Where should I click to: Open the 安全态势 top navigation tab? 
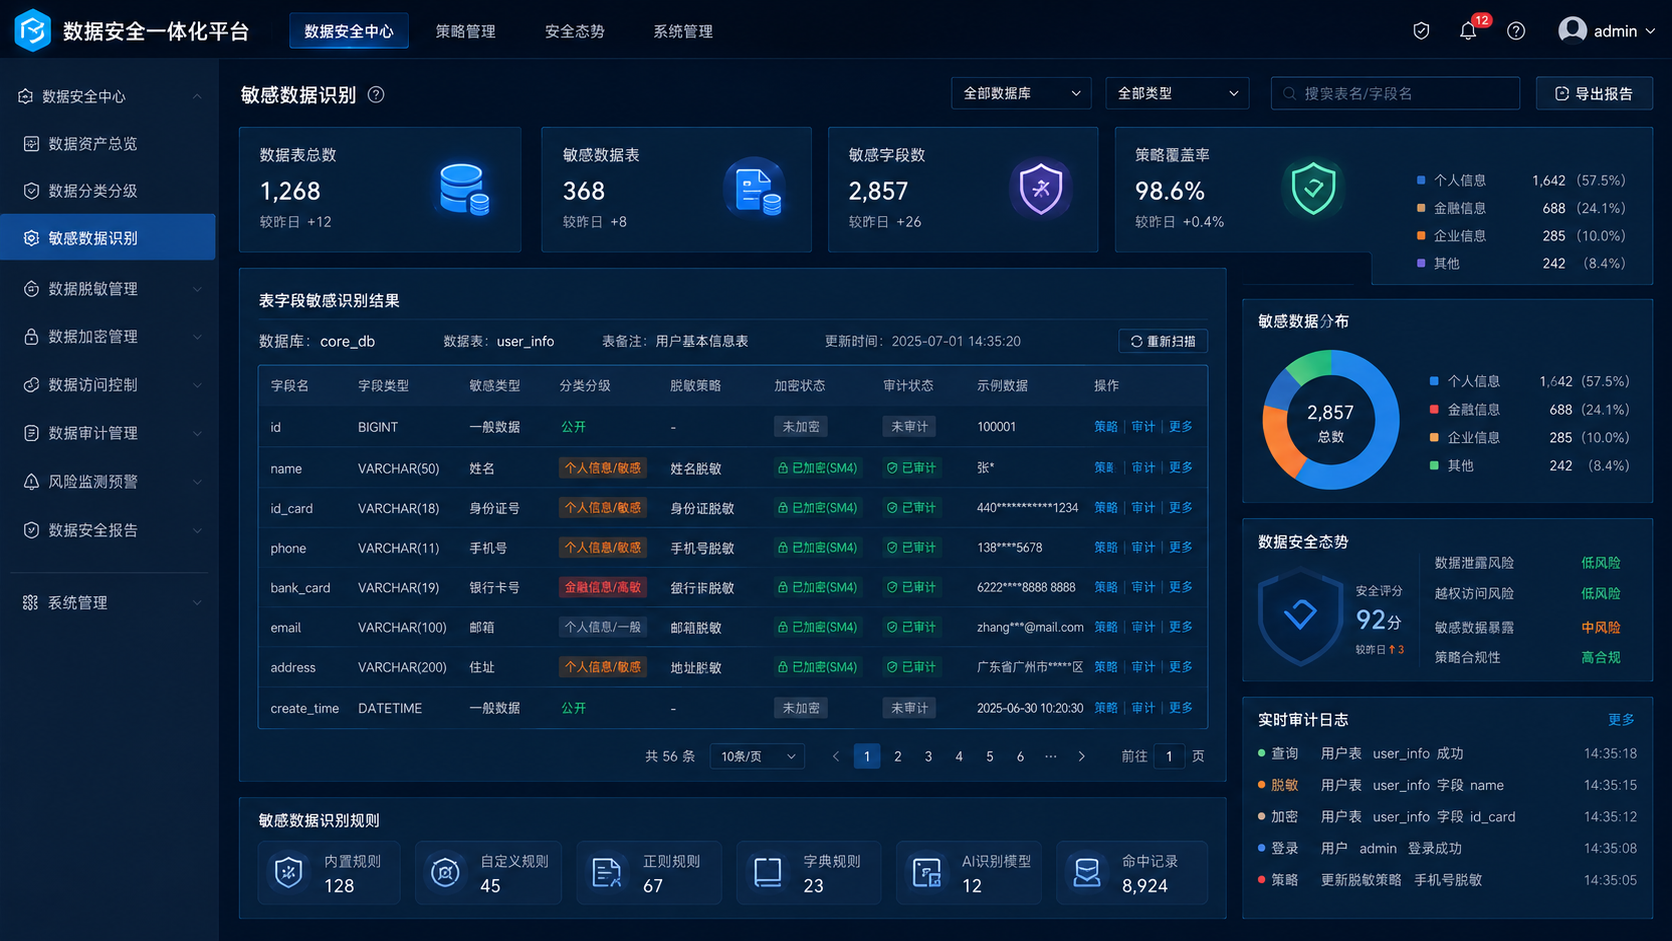coord(574,31)
